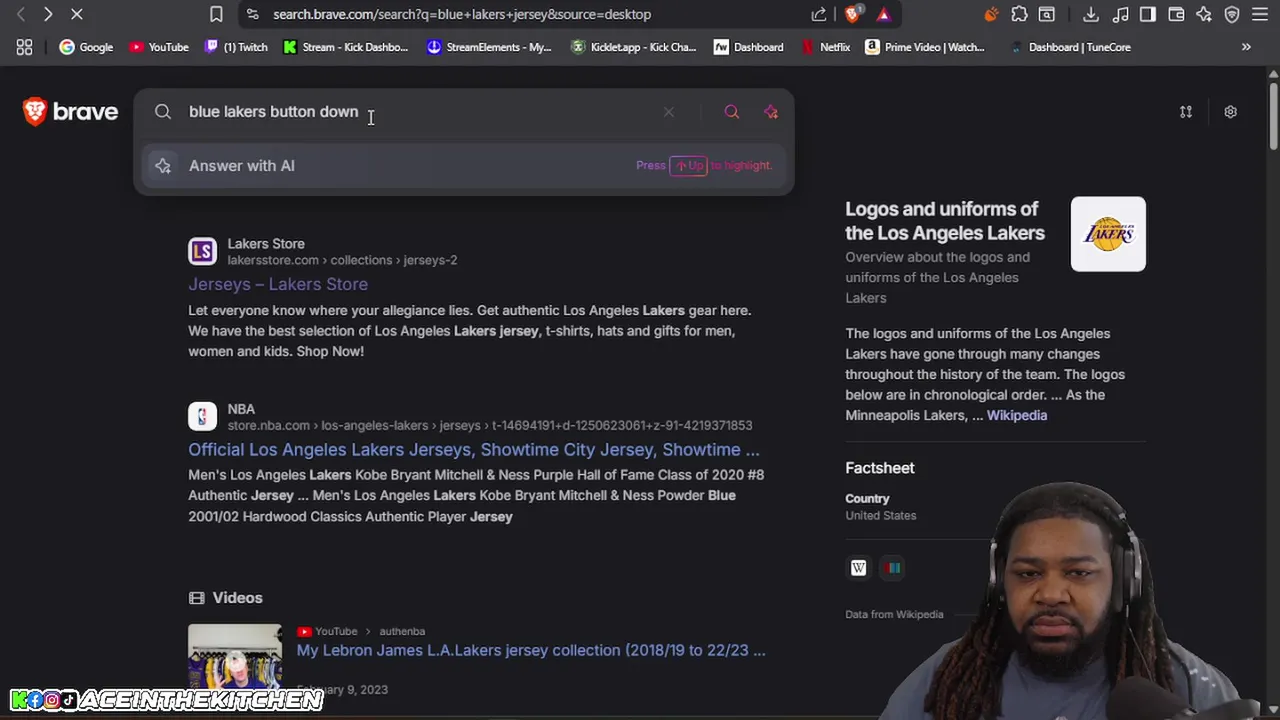Click the Wikipedia W profile icon
Image resolution: width=1280 pixels, height=720 pixels.
(x=858, y=568)
